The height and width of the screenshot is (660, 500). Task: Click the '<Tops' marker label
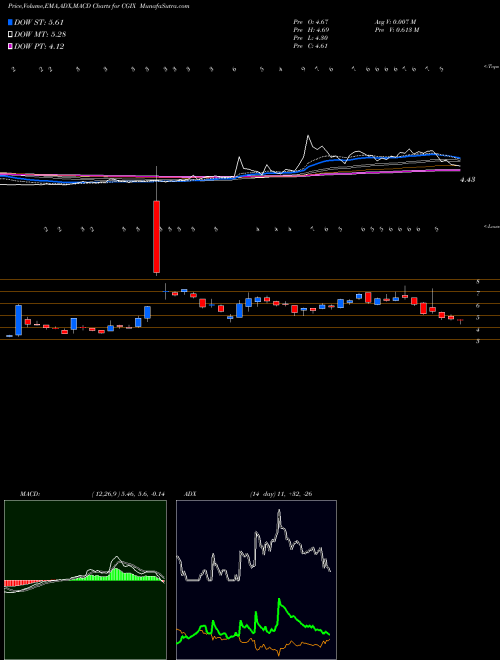click(491, 67)
